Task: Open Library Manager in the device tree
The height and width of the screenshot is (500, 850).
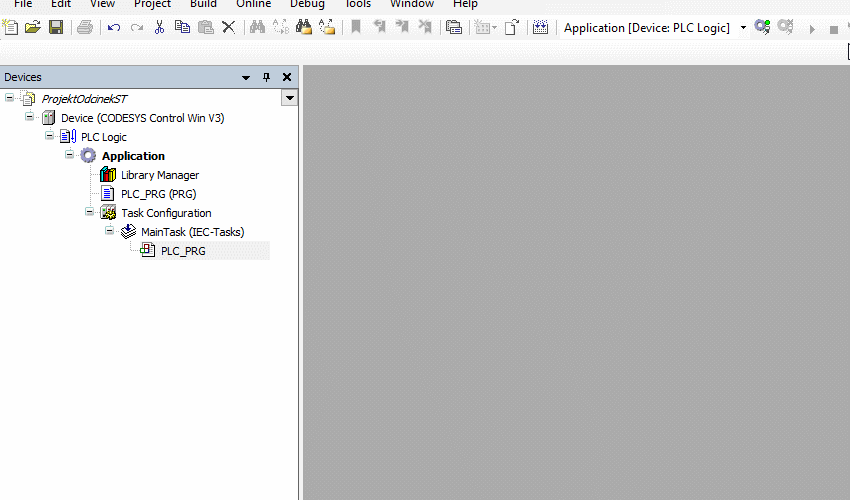Action: tap(159, 175)
